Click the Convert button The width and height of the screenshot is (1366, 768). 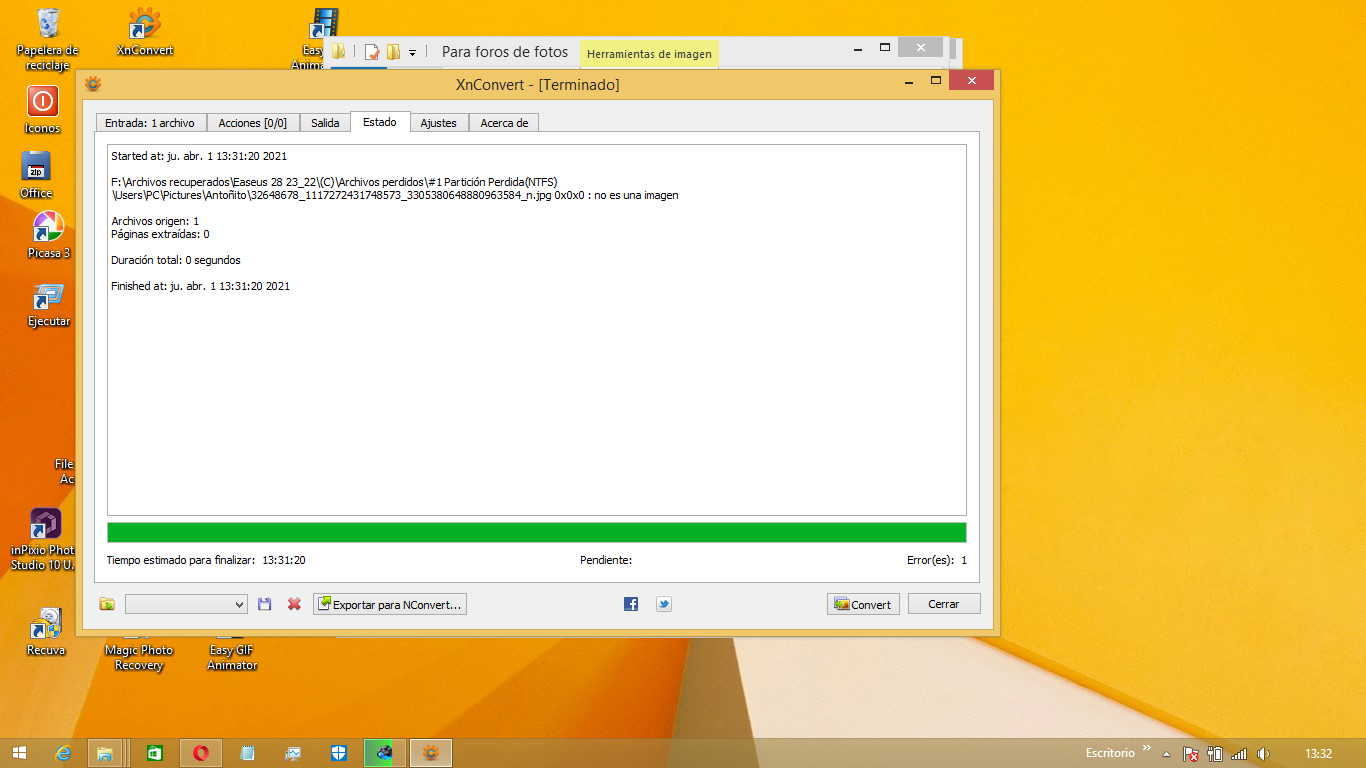pos(863,604)
